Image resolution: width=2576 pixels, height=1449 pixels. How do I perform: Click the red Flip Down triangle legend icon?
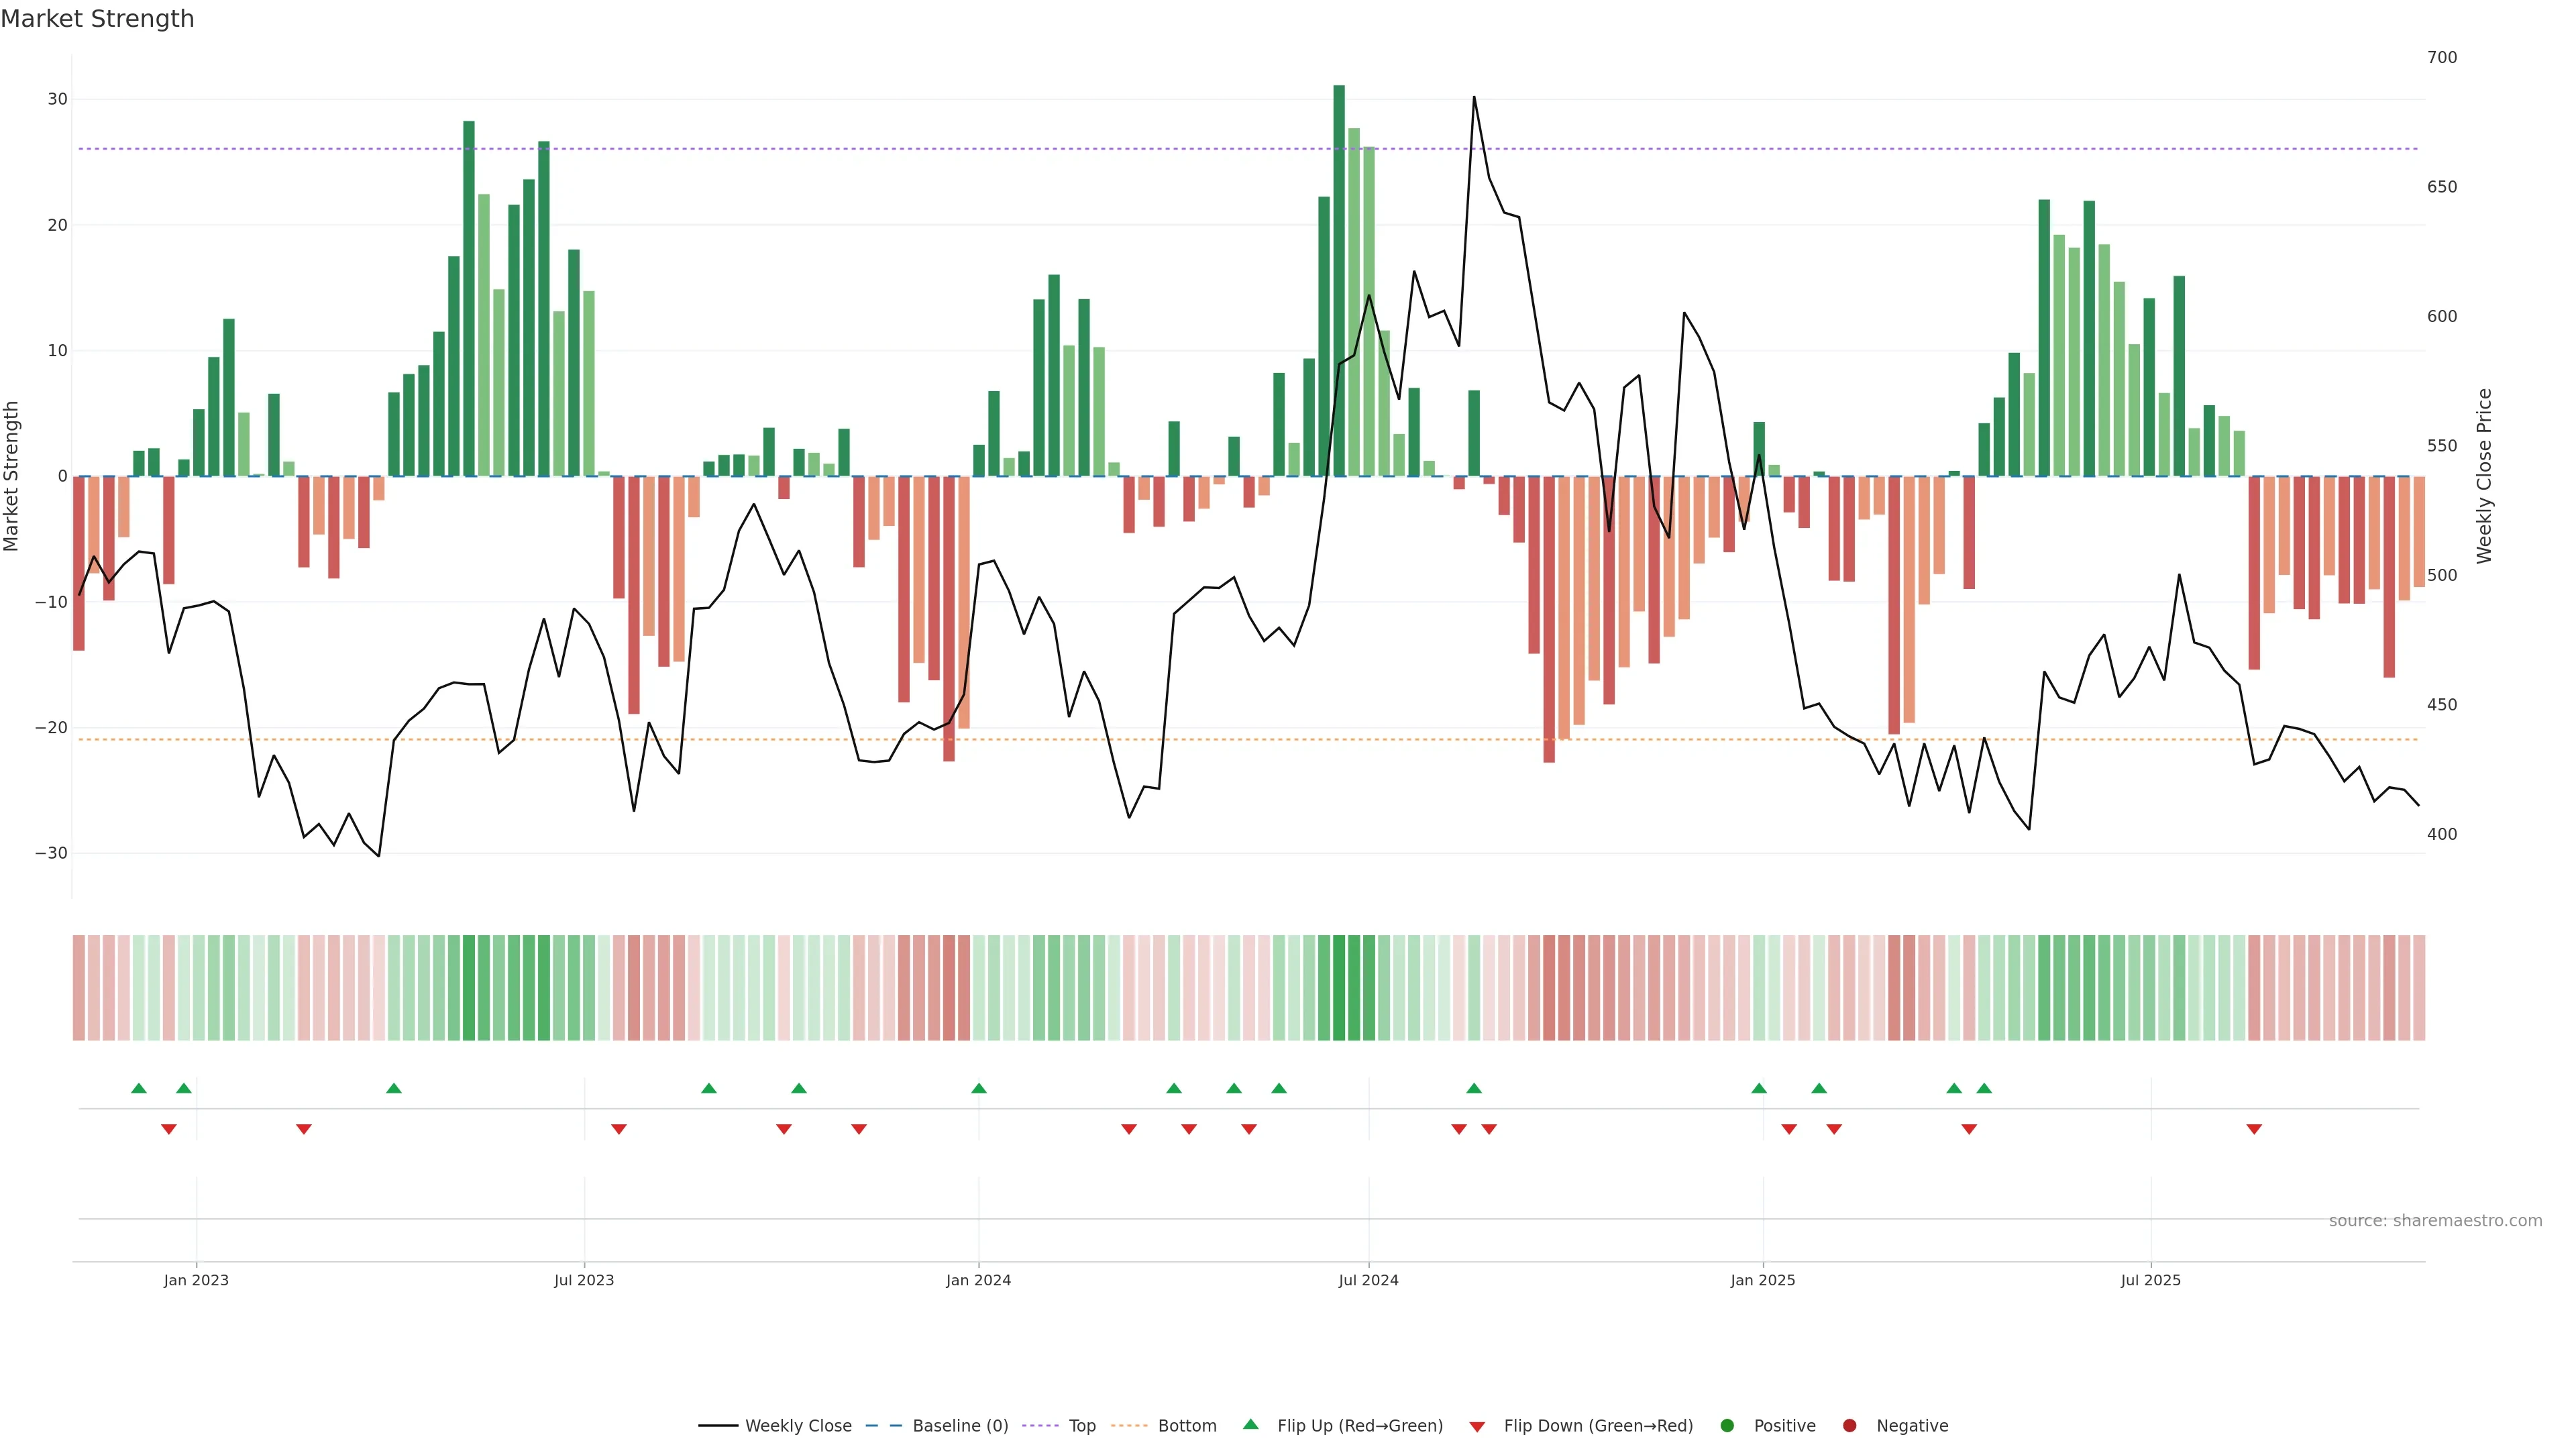[x=1477, y=1427]
